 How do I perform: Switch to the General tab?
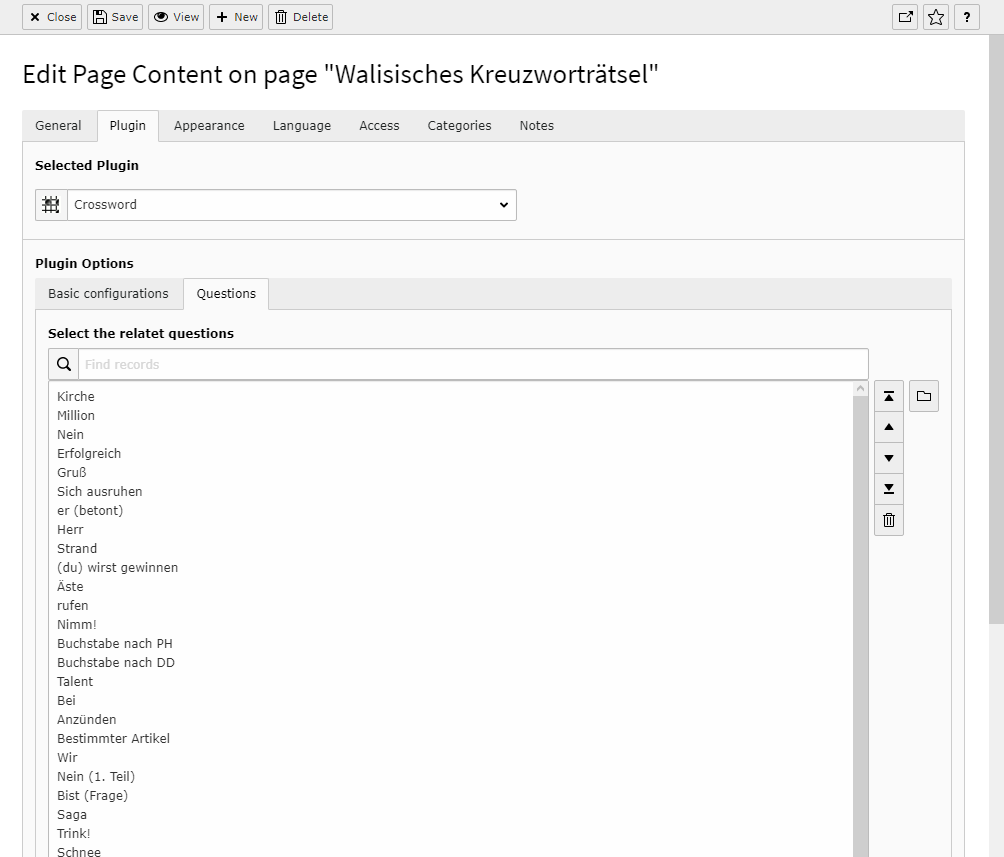coord(58,126)
